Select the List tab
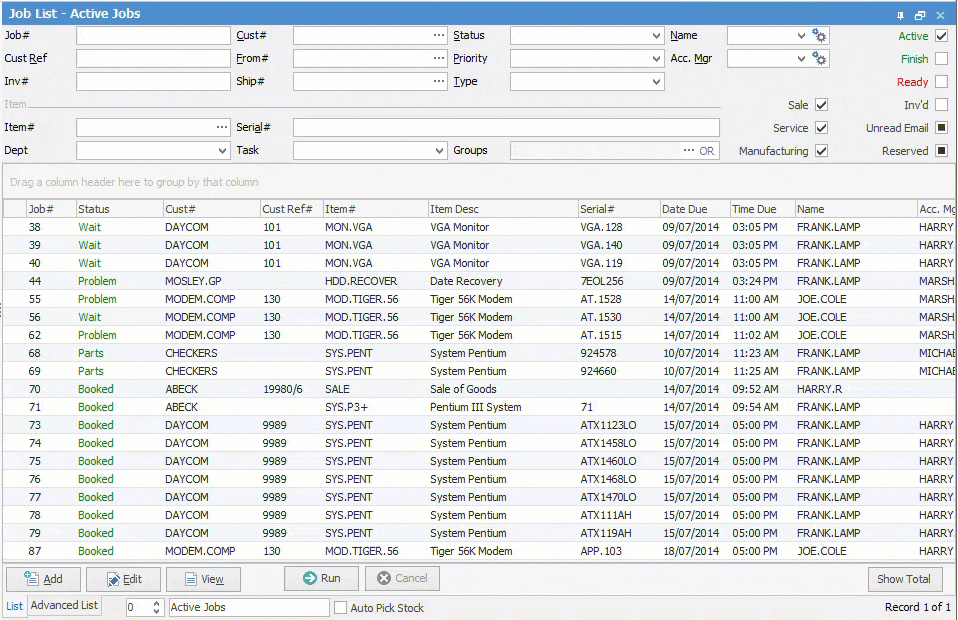Image resolution: width=958 pixels, height=620 pixels. click(x=15, y=606)
